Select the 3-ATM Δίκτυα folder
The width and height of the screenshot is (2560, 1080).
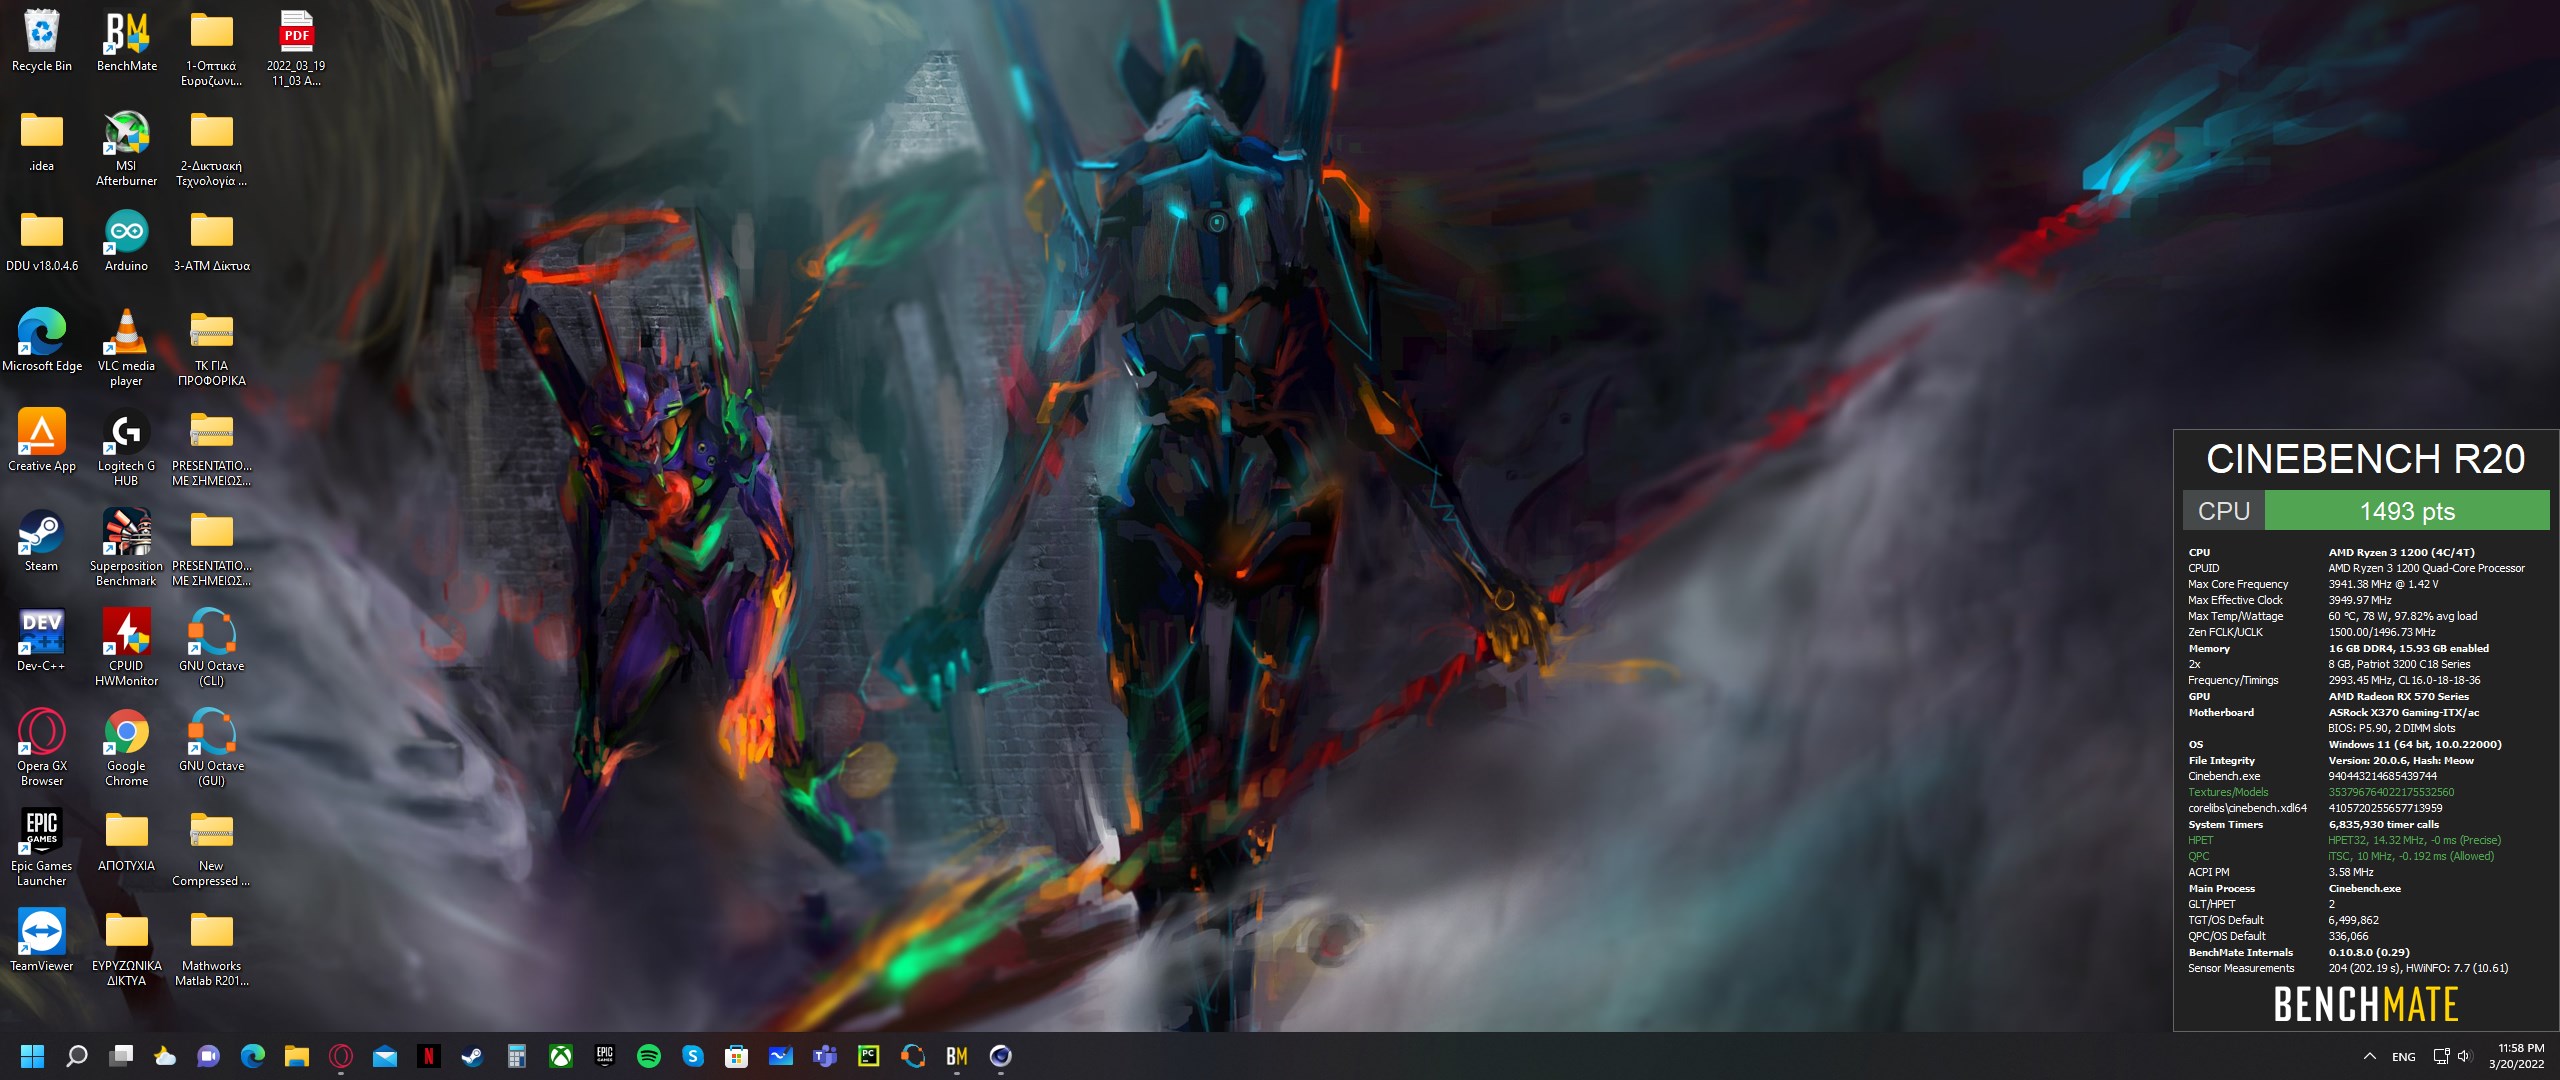point(212,240)
